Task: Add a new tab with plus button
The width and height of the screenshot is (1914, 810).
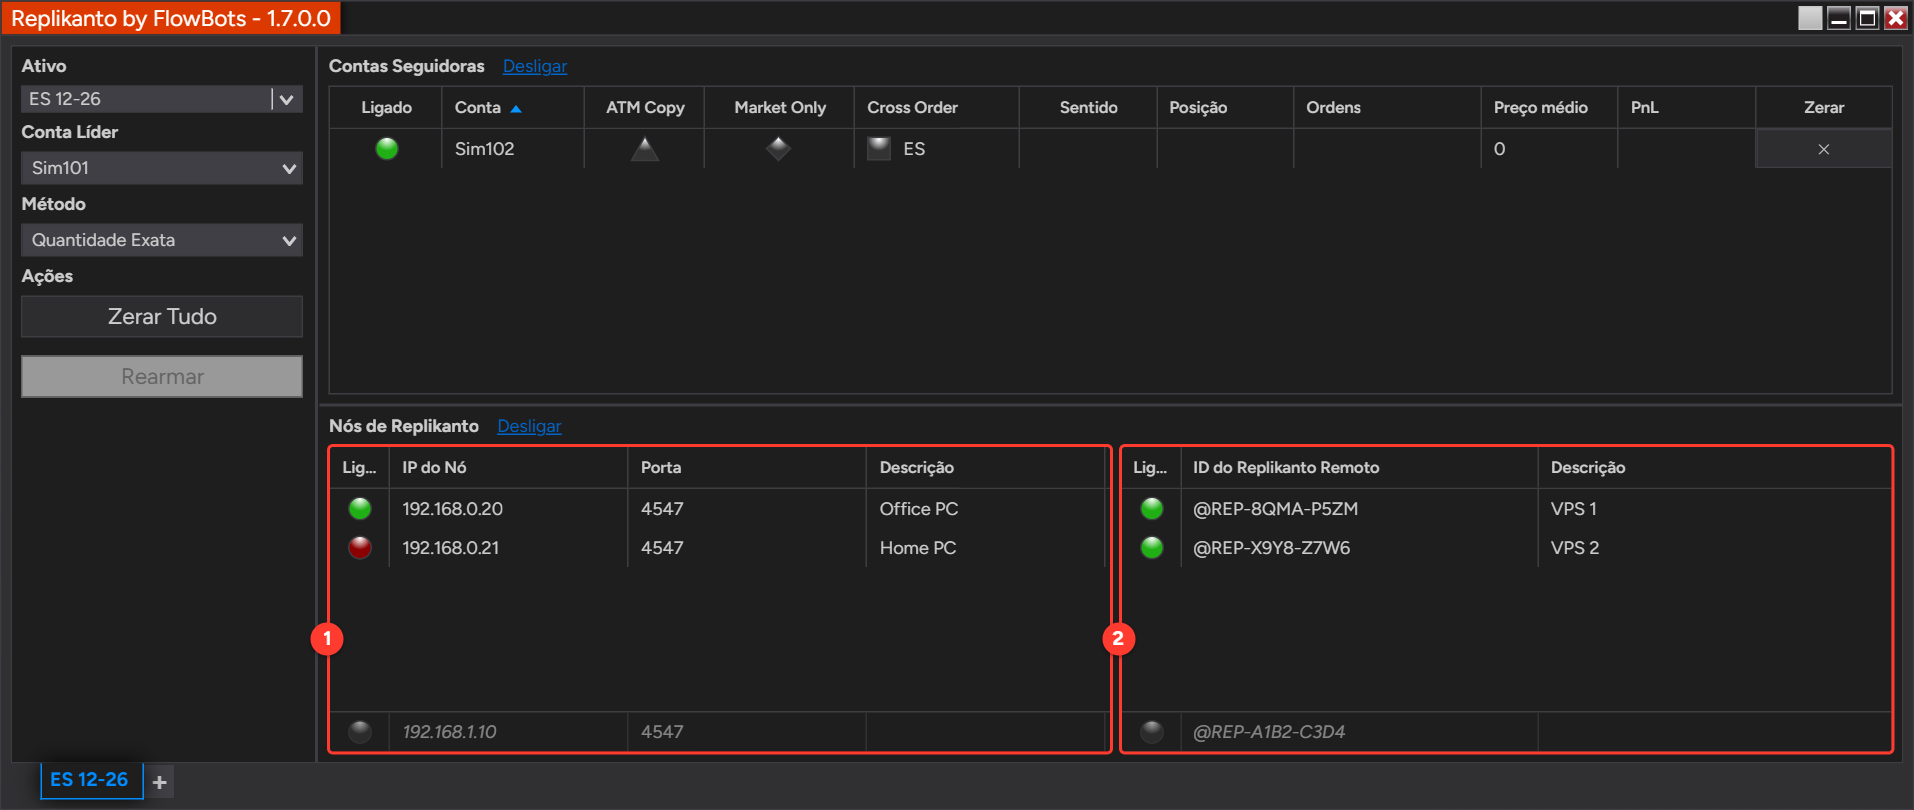Action: point(160,782)
